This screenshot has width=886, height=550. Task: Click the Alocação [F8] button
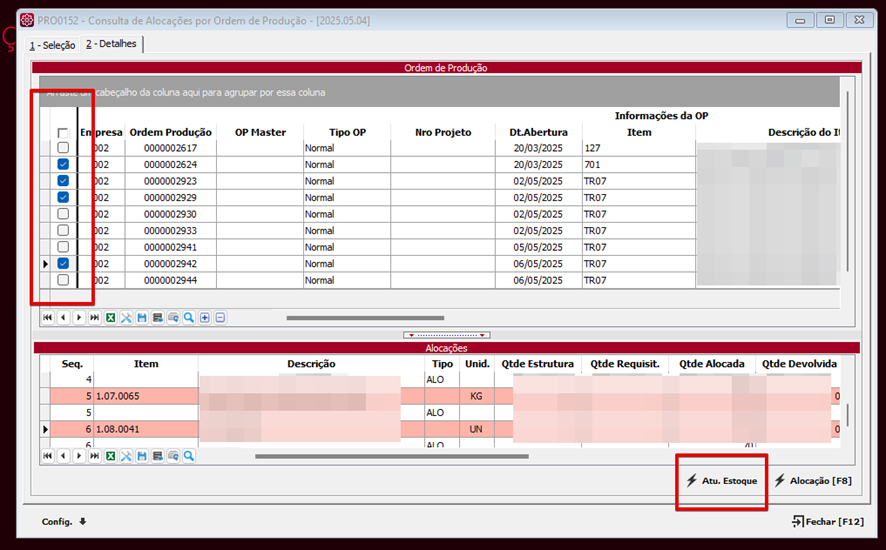(x=813, y=480)
